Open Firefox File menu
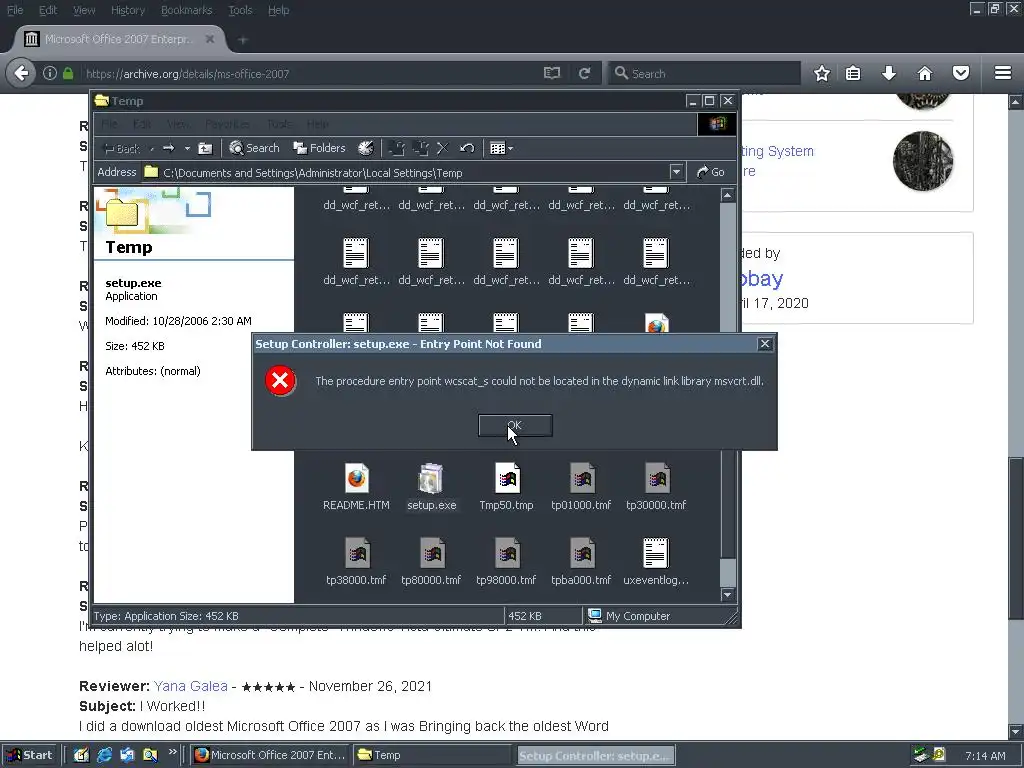1024x768 pixels. [x=15, y=10]
